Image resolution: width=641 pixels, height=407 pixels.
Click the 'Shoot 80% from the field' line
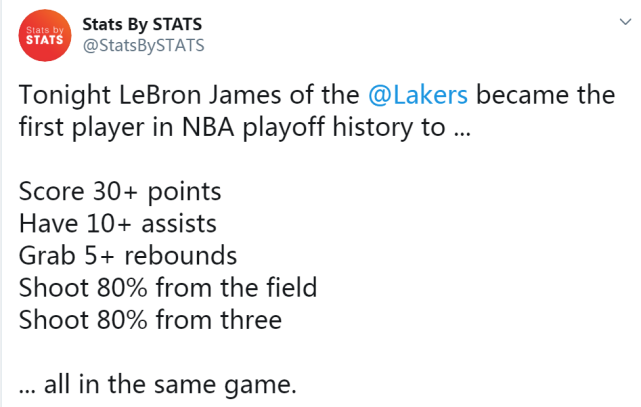tap(168, 288)
